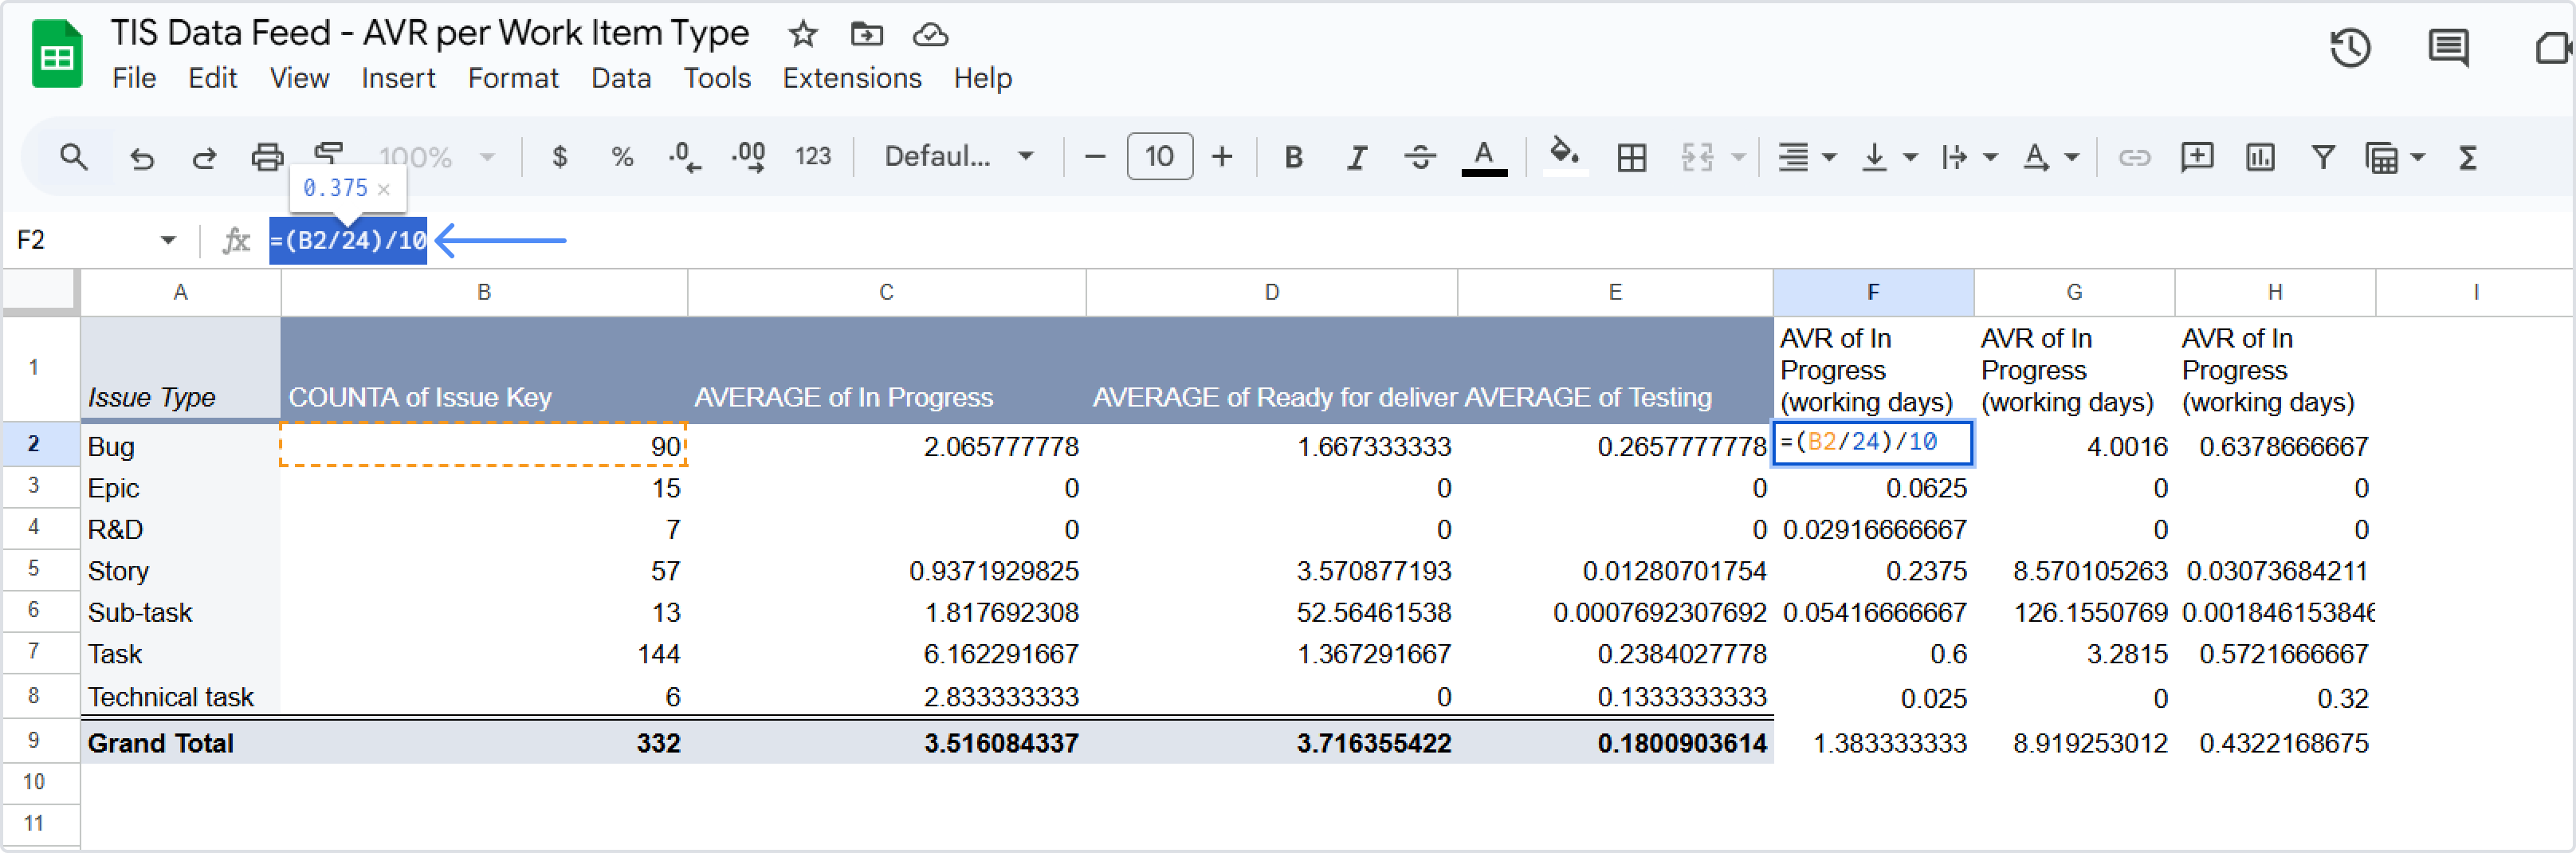Toggle bold formatting

(x=1293, y=157)
